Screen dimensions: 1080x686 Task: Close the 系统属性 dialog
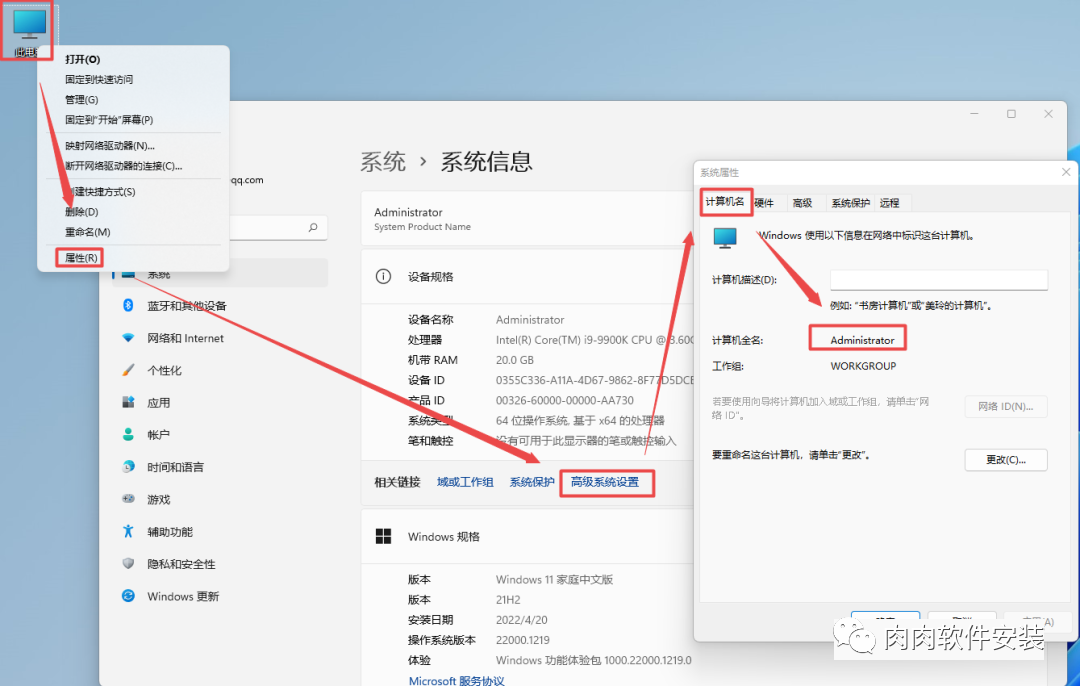point(1066,172)
